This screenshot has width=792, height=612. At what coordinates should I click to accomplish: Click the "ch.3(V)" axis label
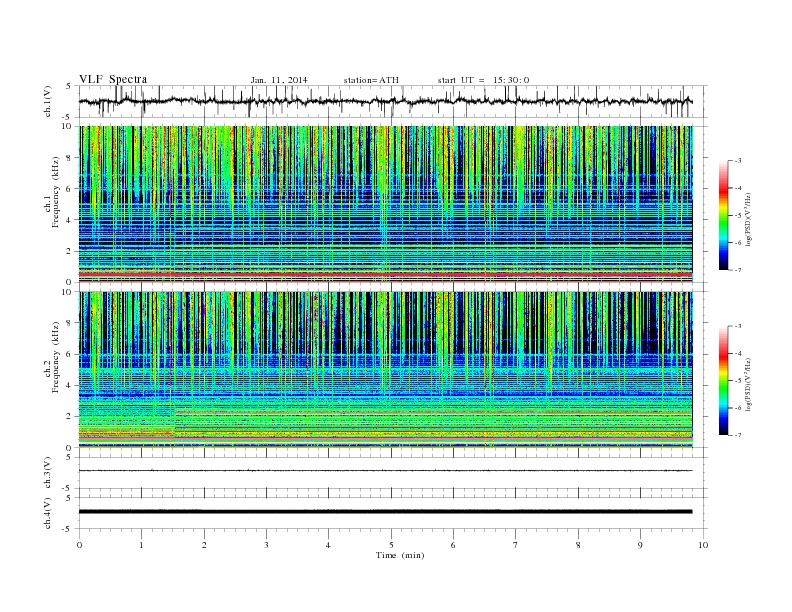coord(48,472)
